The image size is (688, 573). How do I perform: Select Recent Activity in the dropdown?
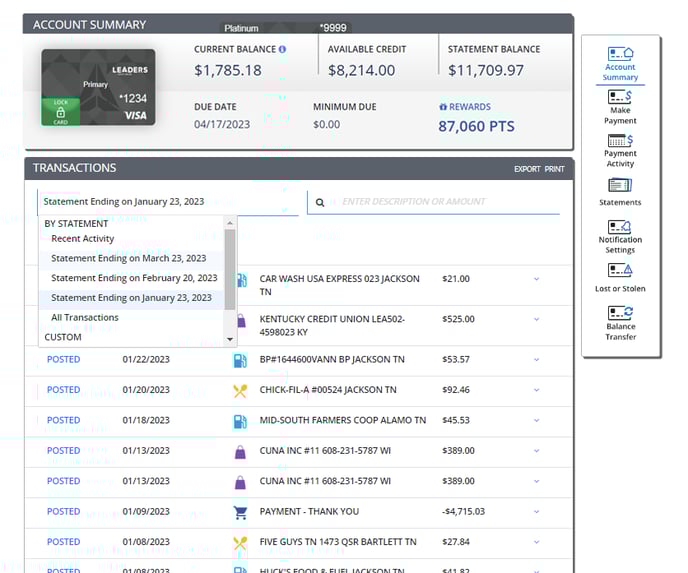pos(82,239)
